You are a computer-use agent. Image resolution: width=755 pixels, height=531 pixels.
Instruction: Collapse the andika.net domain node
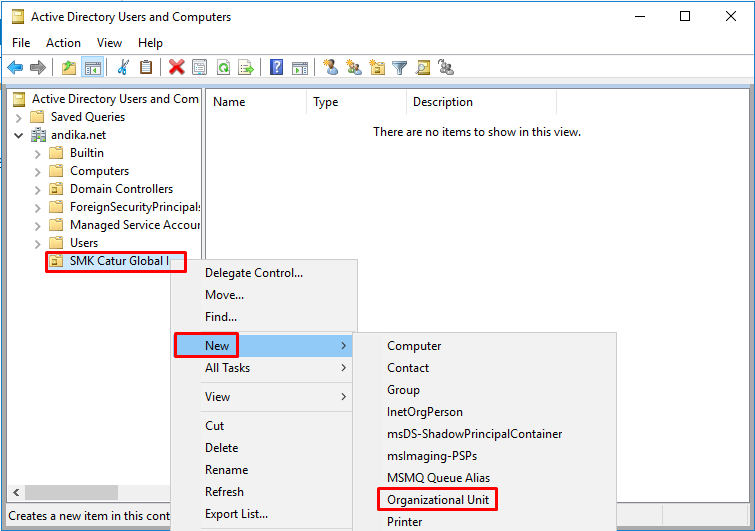18,136
